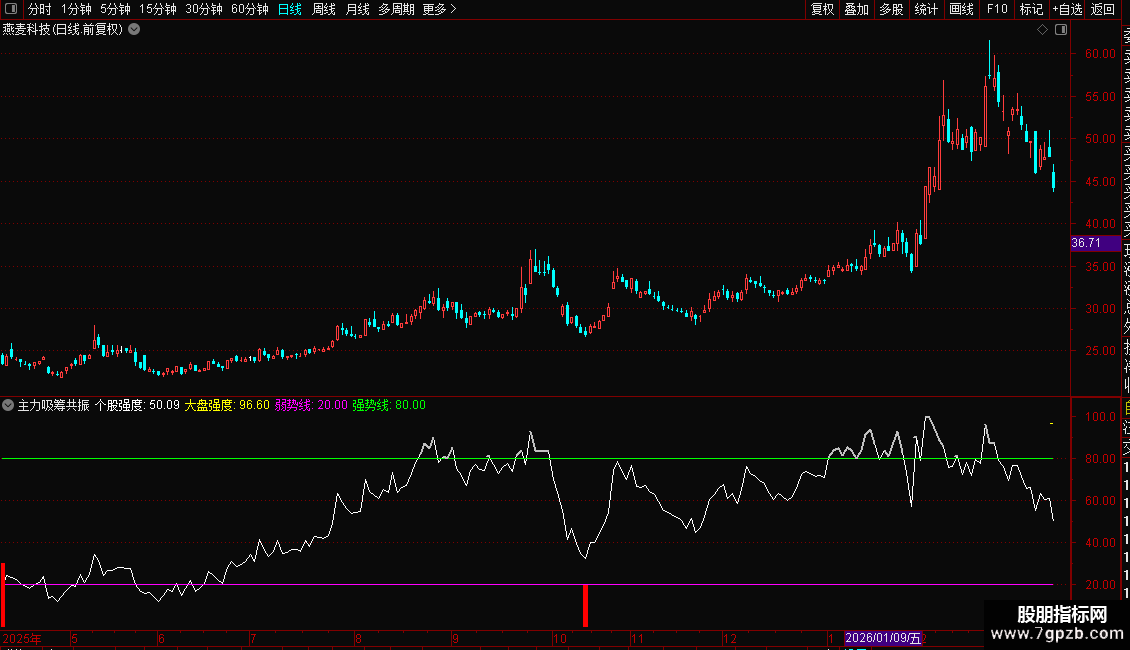
Task: Click the red signal bar near October
Action: [585, 605]
